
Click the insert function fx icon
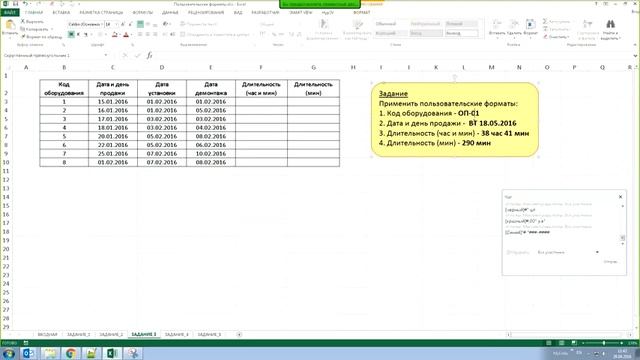click(149, 55)
